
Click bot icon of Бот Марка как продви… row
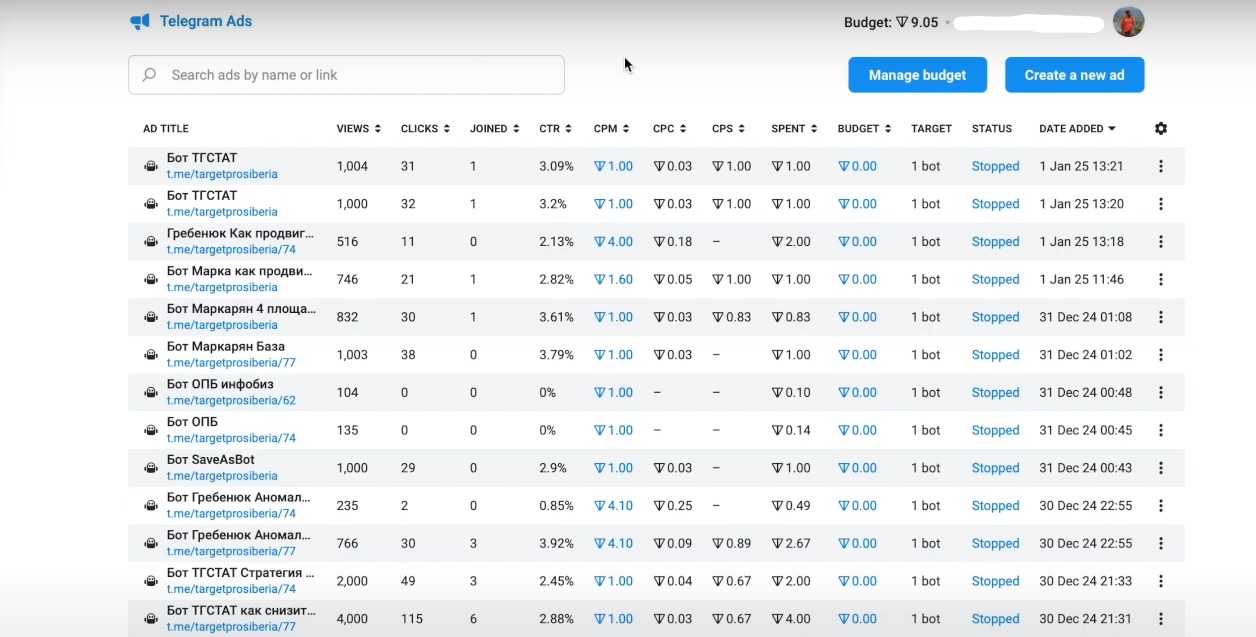pos(150,279)
